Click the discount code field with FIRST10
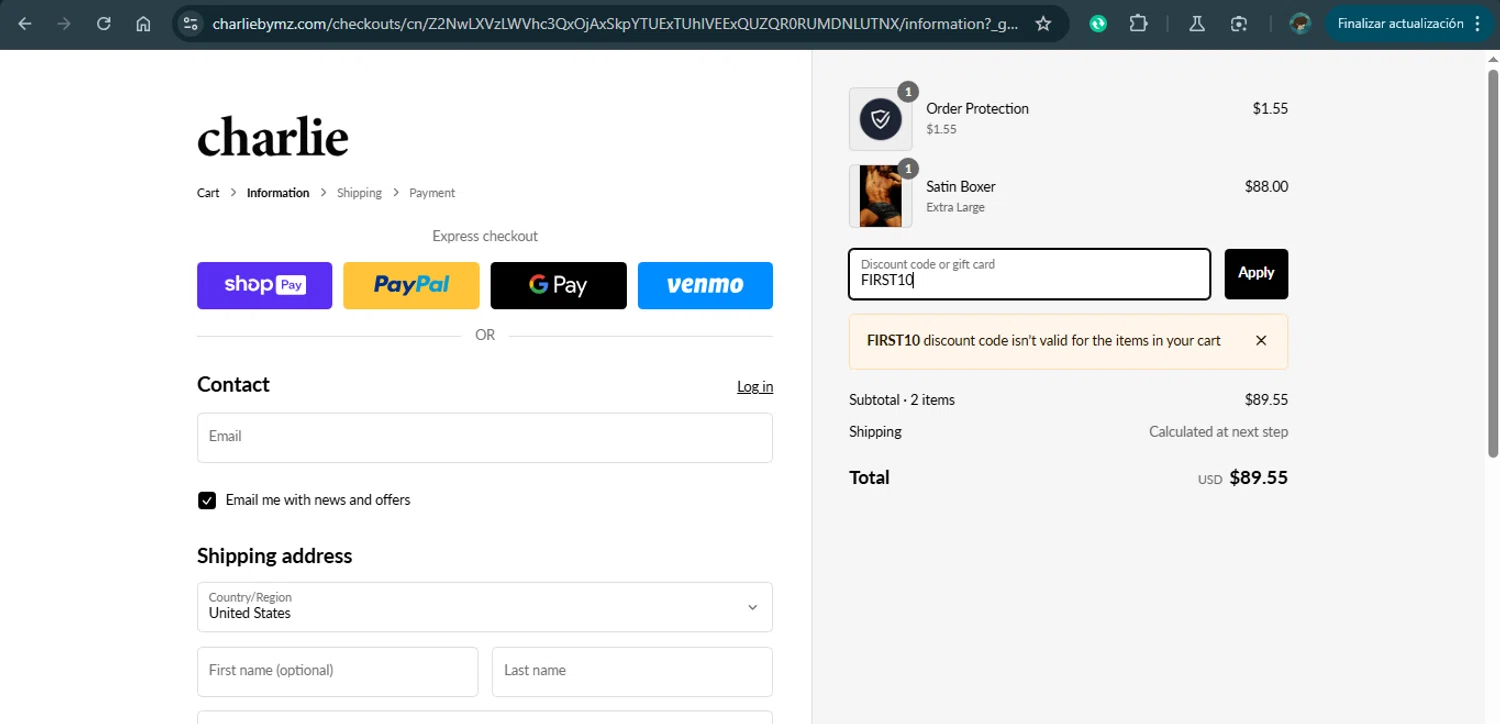 point(1029,274)
